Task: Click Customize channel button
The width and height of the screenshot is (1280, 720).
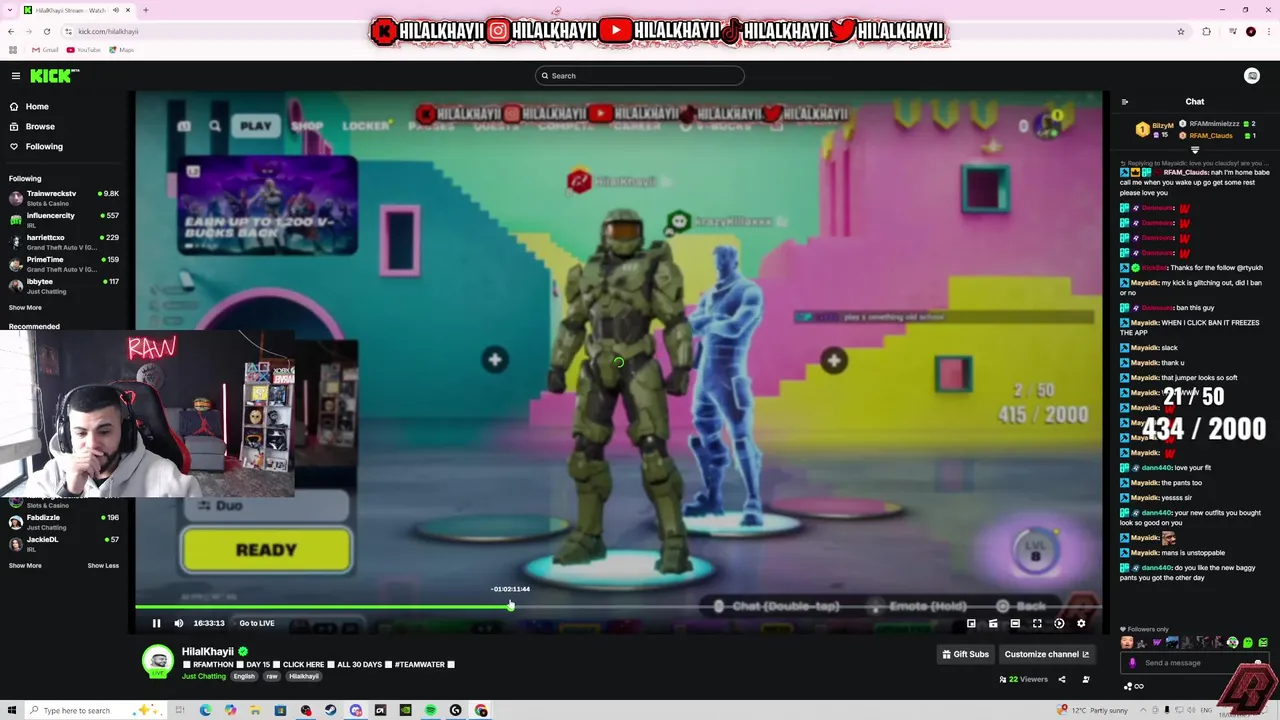Action: tap(1047, 654)
